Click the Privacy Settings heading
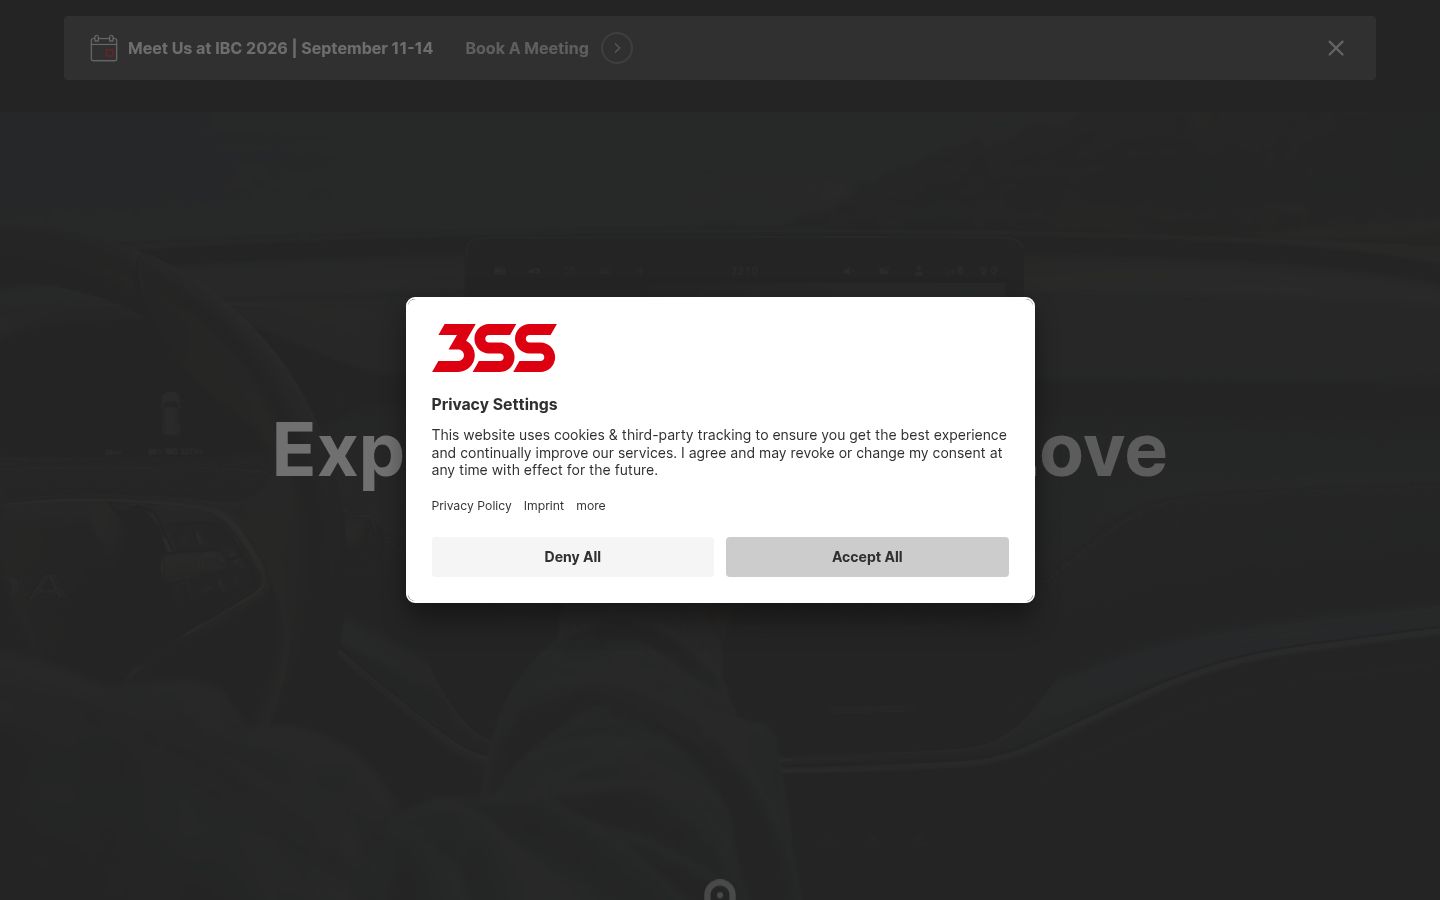1440x900 pixels. [494, 404]
